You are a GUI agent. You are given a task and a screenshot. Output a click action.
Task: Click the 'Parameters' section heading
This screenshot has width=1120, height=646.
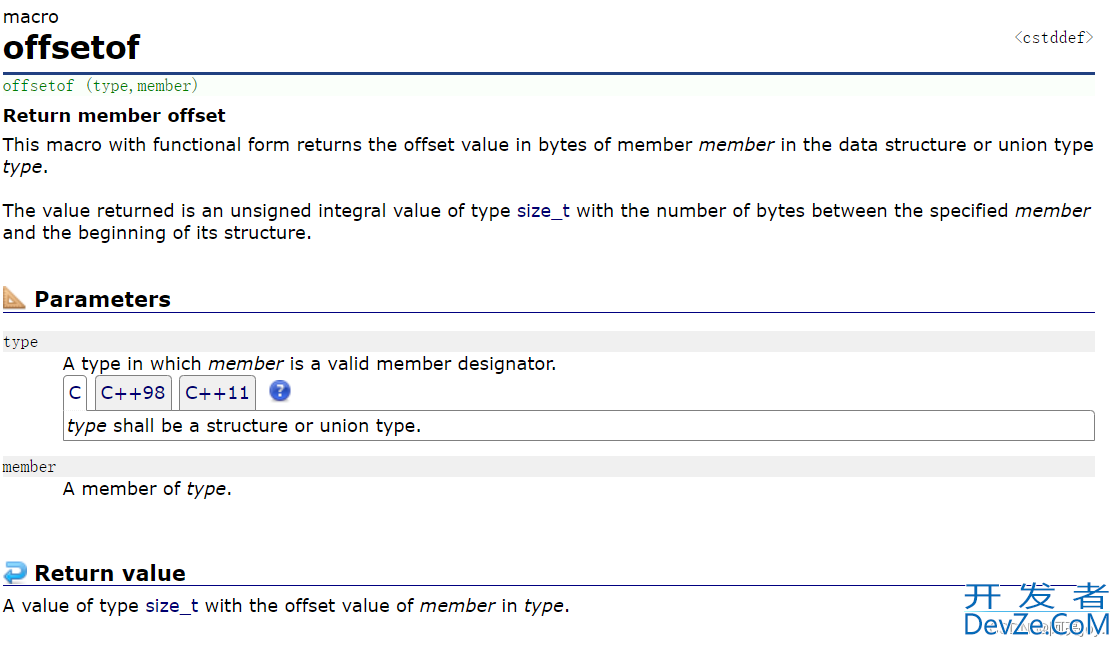click(103, 299)
